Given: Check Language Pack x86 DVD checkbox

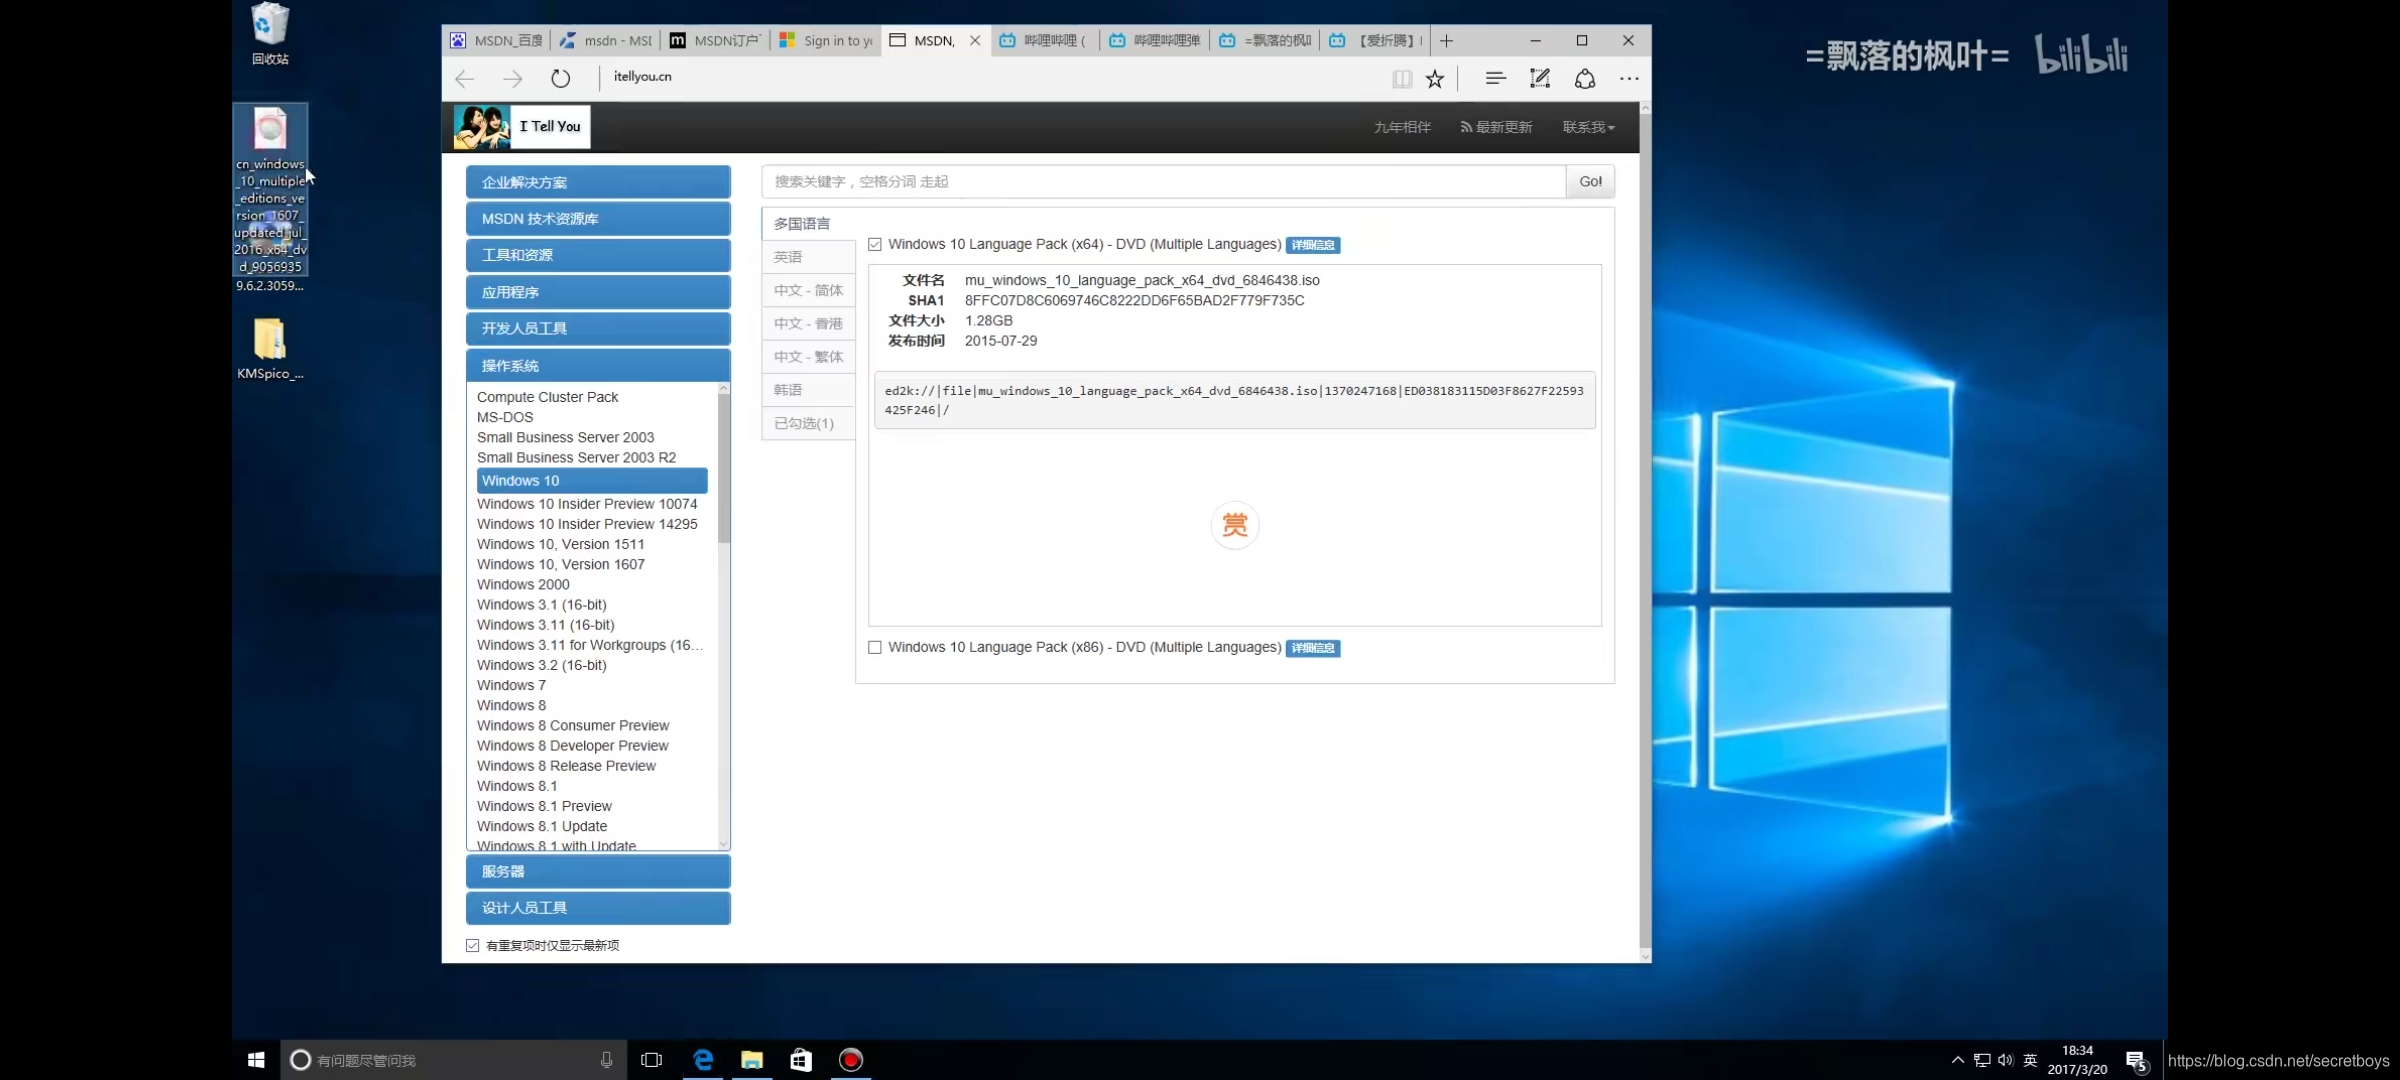Looking at the screenshot, I should (875, 647).
